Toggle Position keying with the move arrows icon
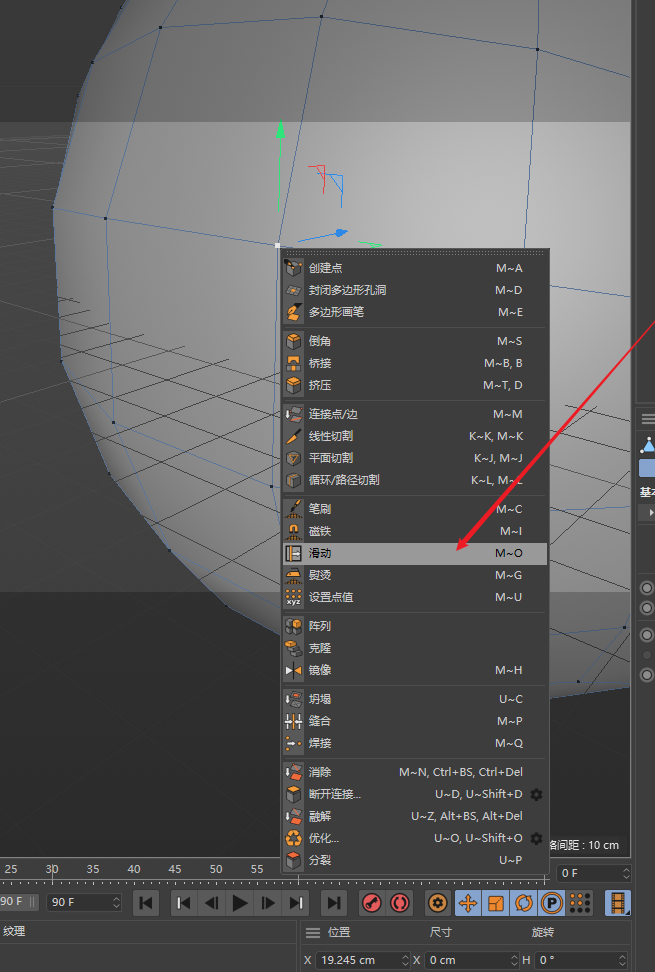Viewport: 655px width, 972px height. click(467, 903)
